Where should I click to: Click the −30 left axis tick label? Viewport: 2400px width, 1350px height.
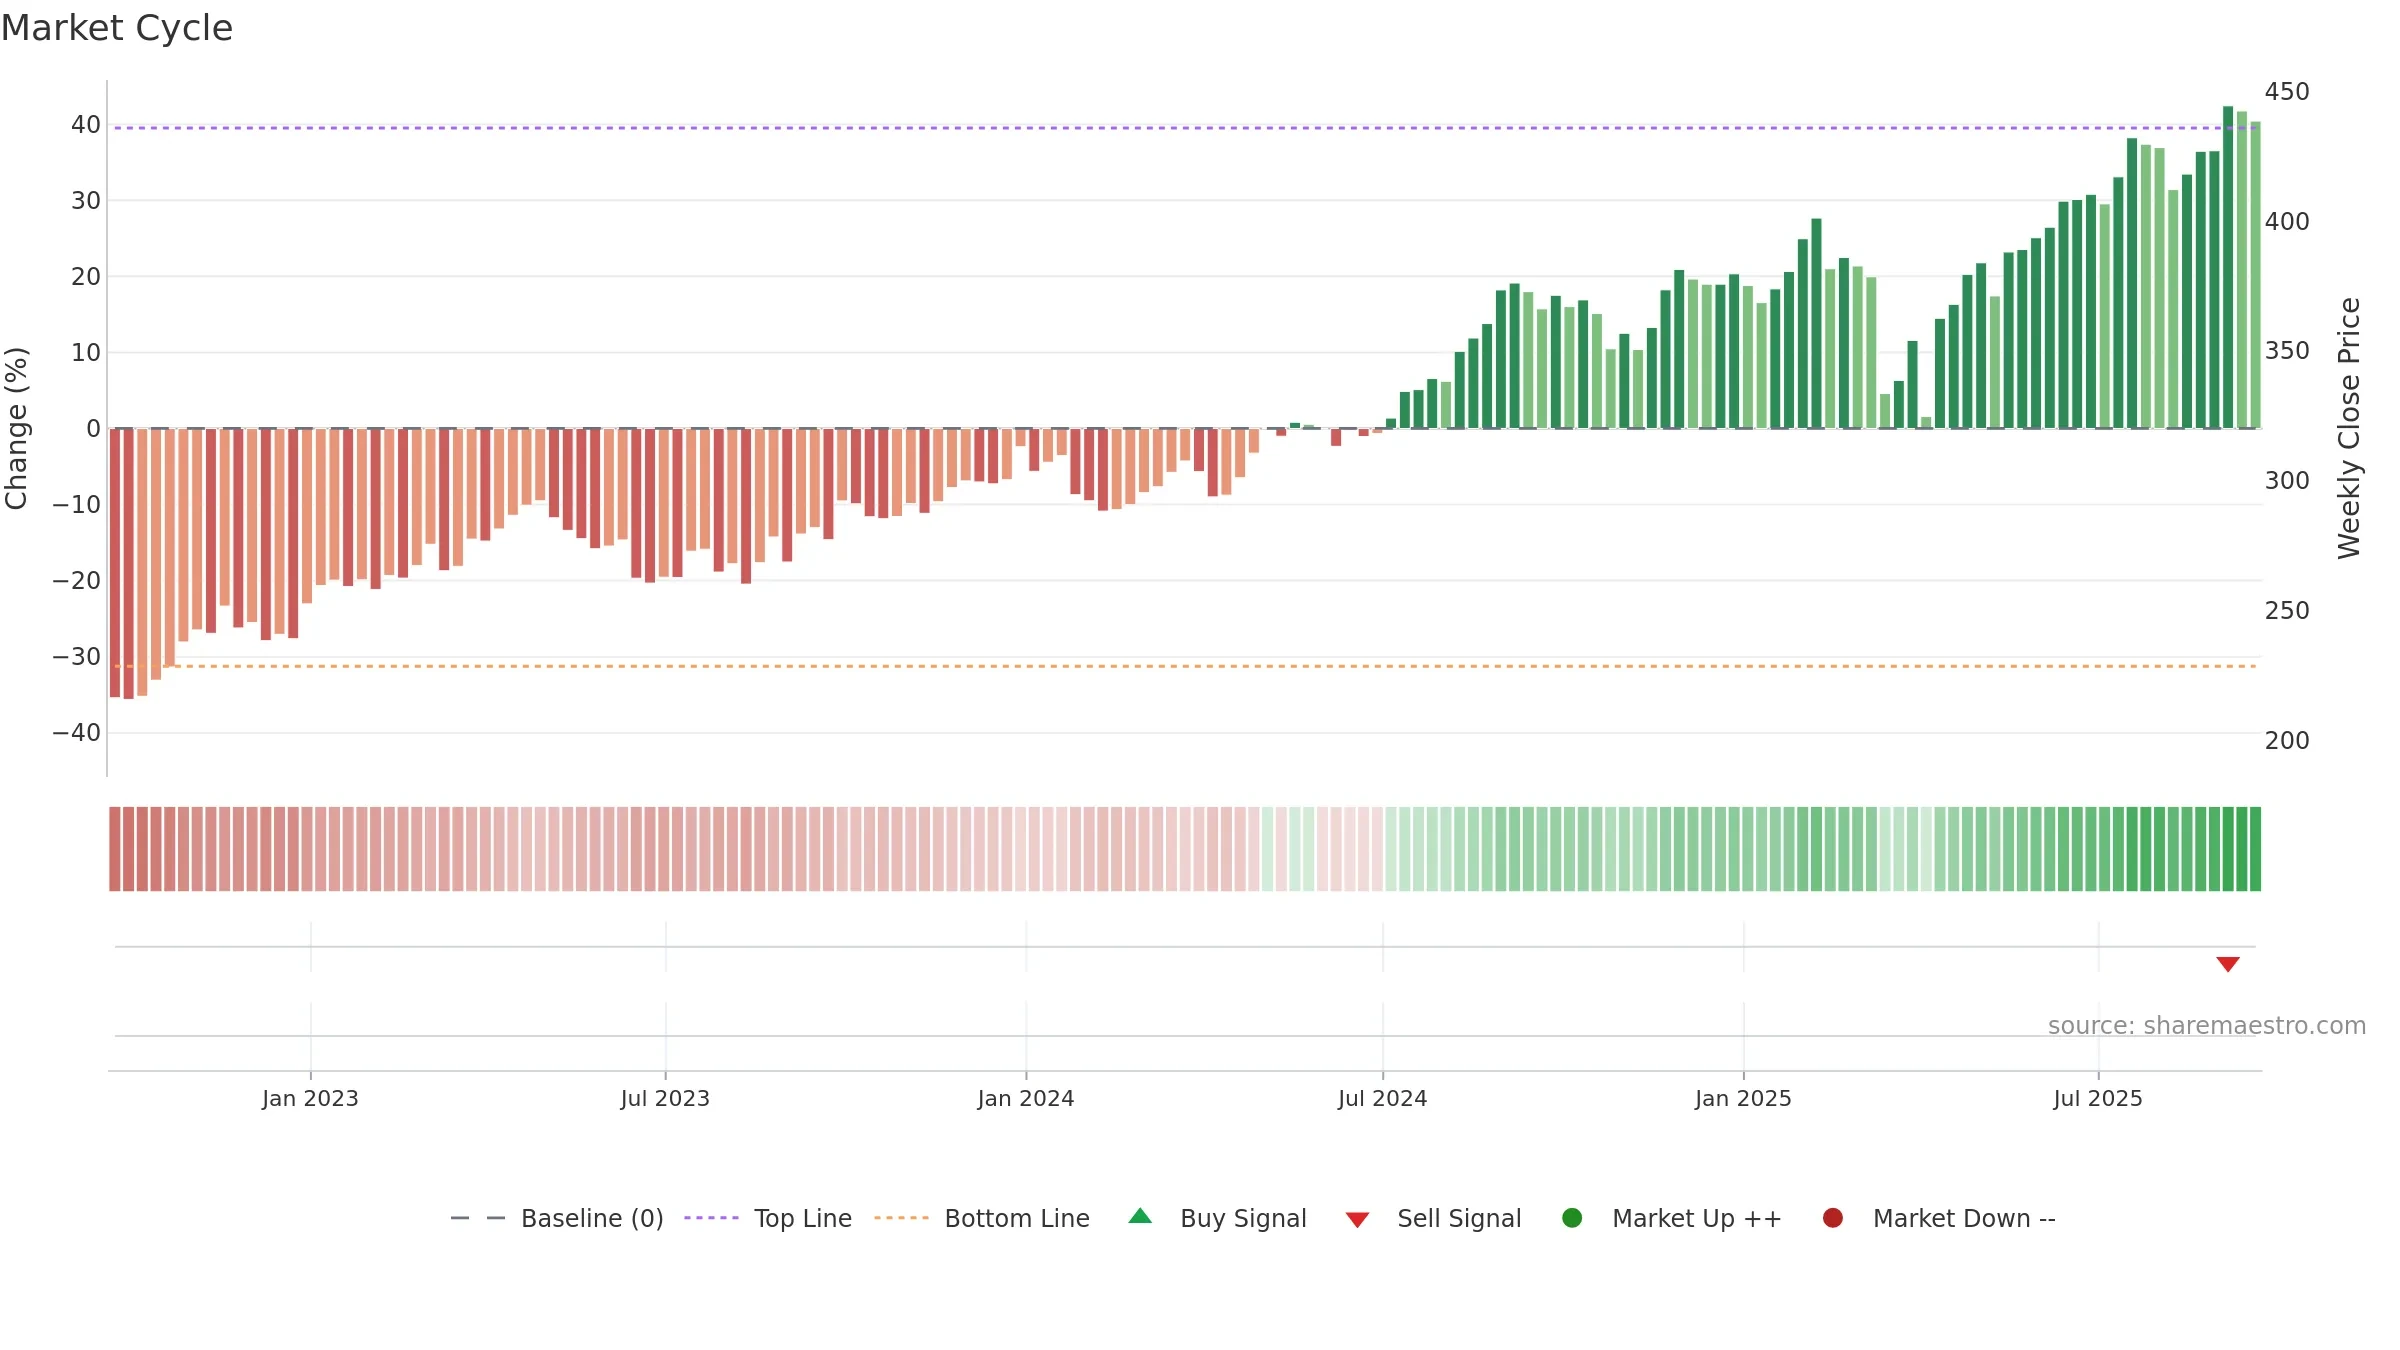(x=77, y=657)
